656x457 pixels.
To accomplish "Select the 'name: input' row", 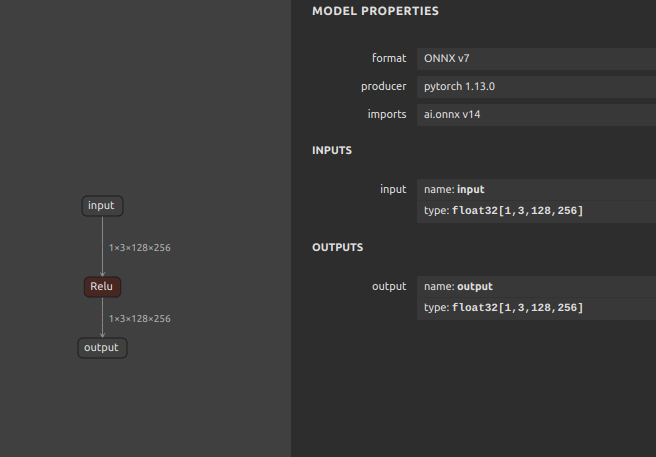I will click(x=536, y=190).
